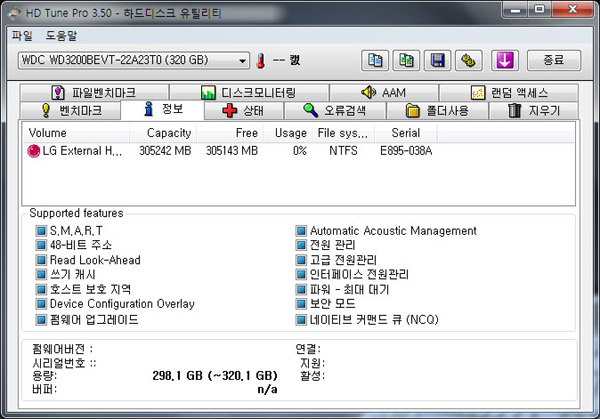Screen dimensions: 600x419
Task: Click the Capacity column header
Action: click(x=163, y=133)
